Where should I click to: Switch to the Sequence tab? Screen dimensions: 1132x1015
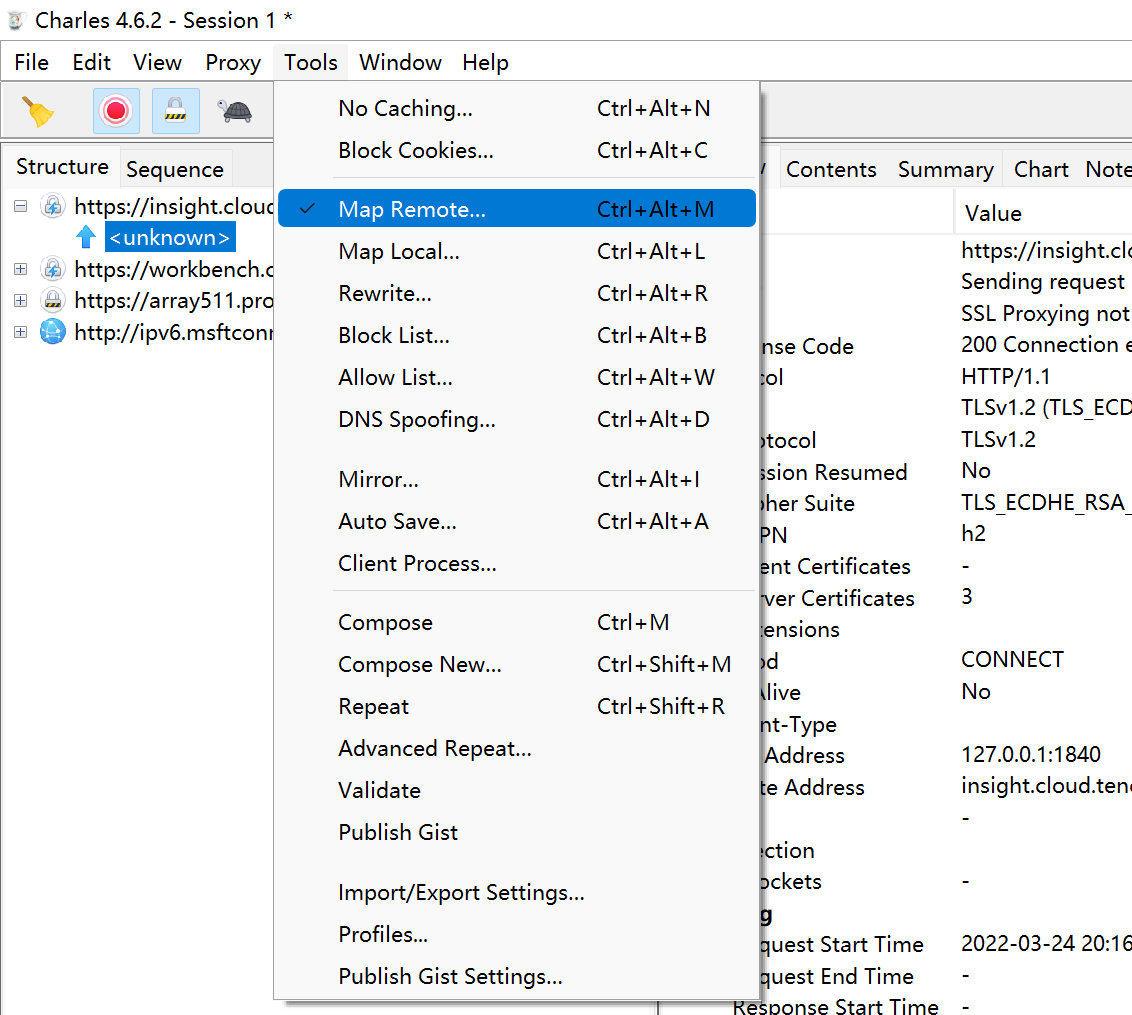(175, 170)
